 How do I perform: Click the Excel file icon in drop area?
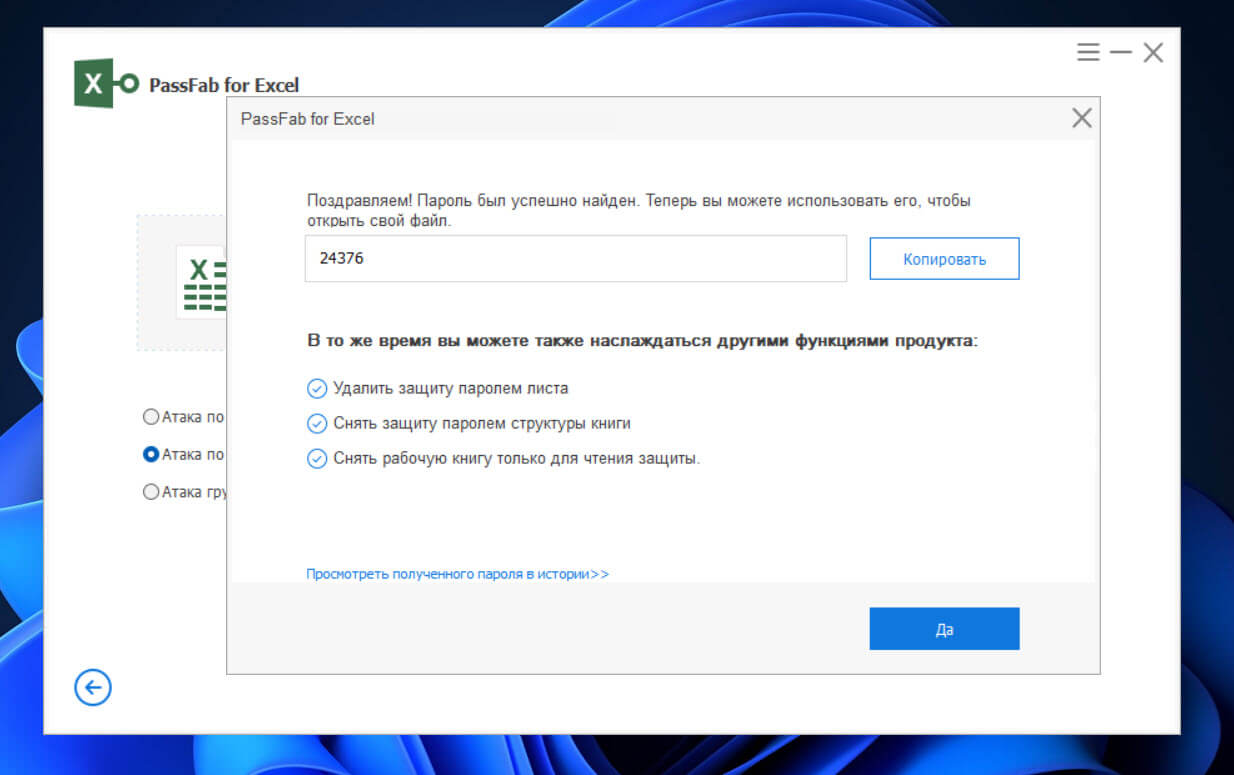tap(203, 283)
